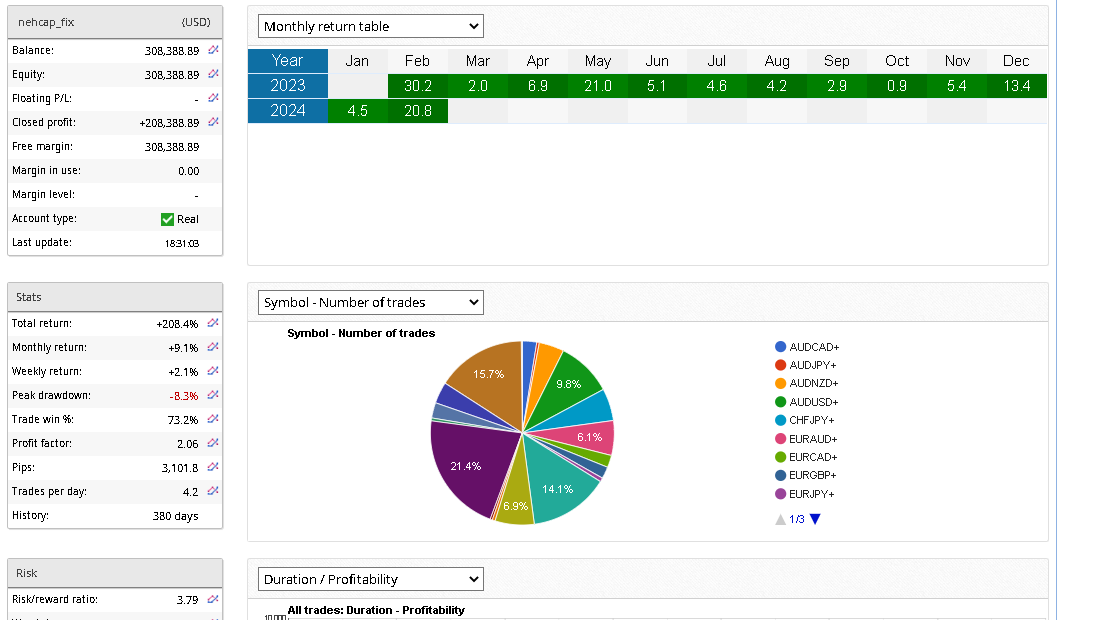
Task: Click the green Real account type checkmark
Action: coord(167,219)
